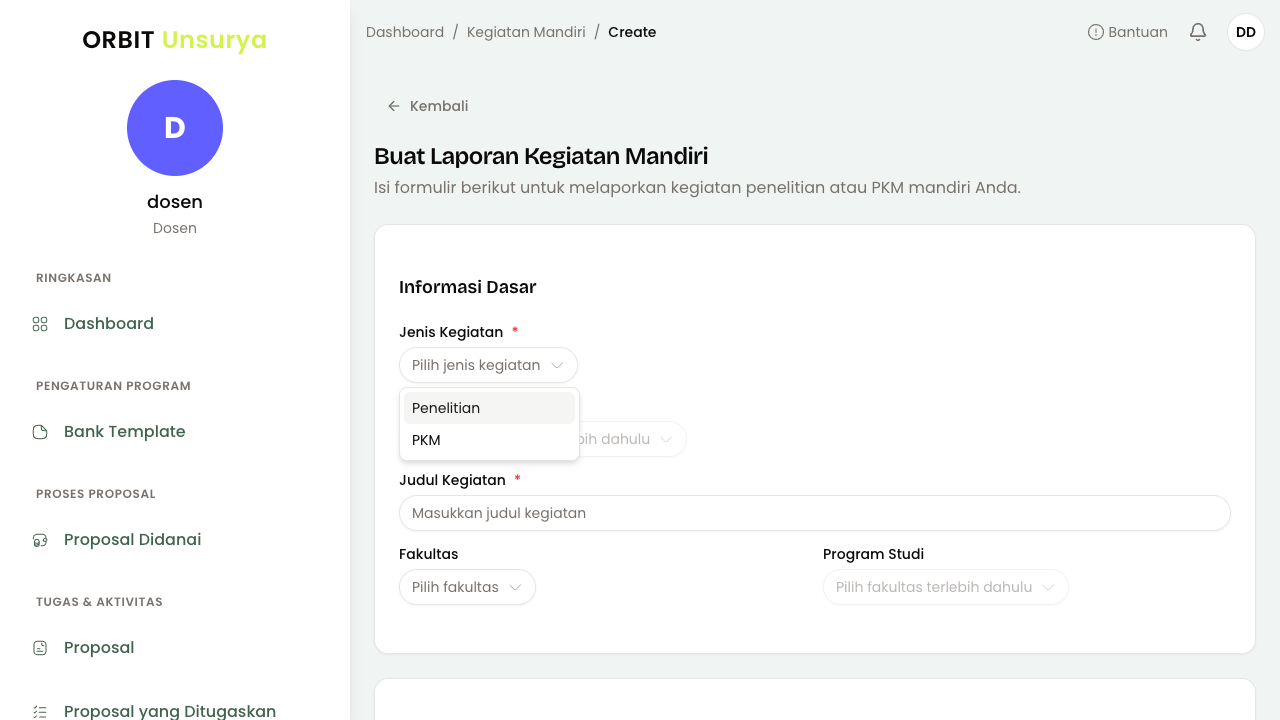Open the Pilih jenis kegiatan dropdown
1280x720 pixels.
pyautogui.click(x=488, y=365)
